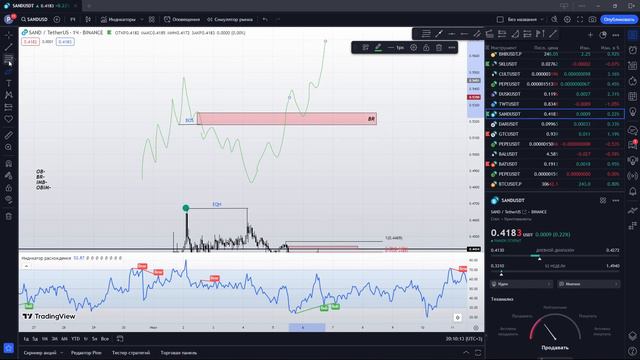This screenshot has width=640, height=360.
Task: Select the zoom in tool in sidebar
Action: point(9,147)
